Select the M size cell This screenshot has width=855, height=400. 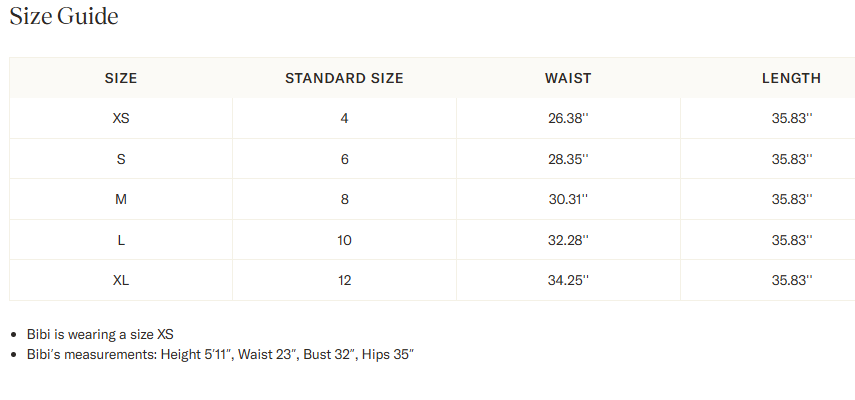tap(121, 199)
